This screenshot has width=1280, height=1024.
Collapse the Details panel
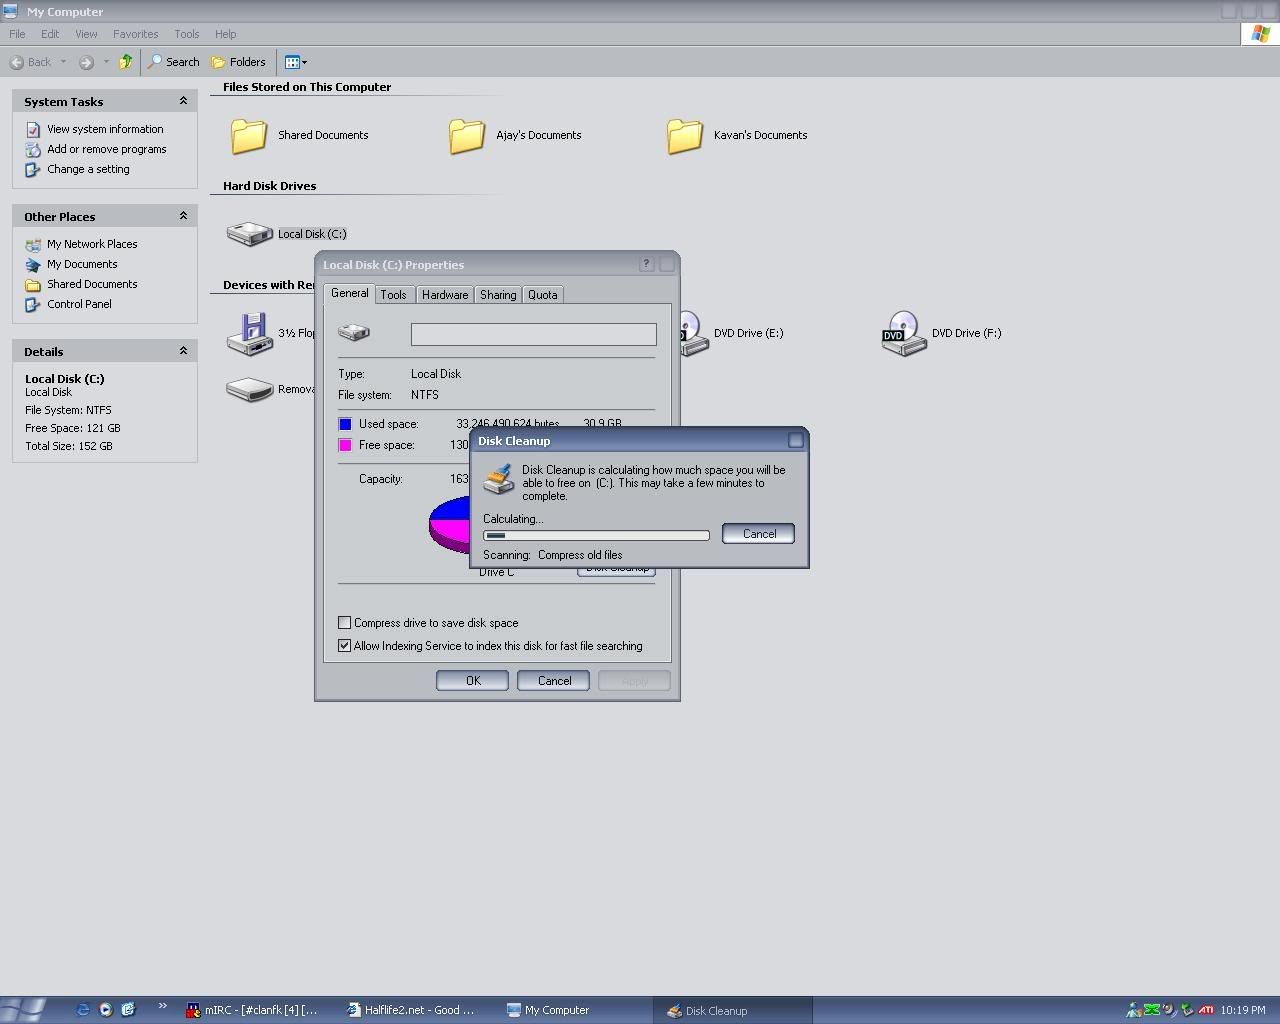pyautogui.click(x=183, y=351)
